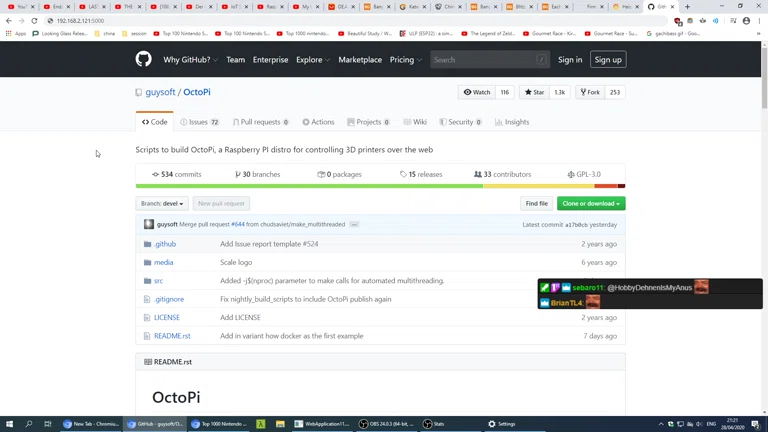Click the Watch button
This screenshot has width=768, height=432.
[477, 92]
